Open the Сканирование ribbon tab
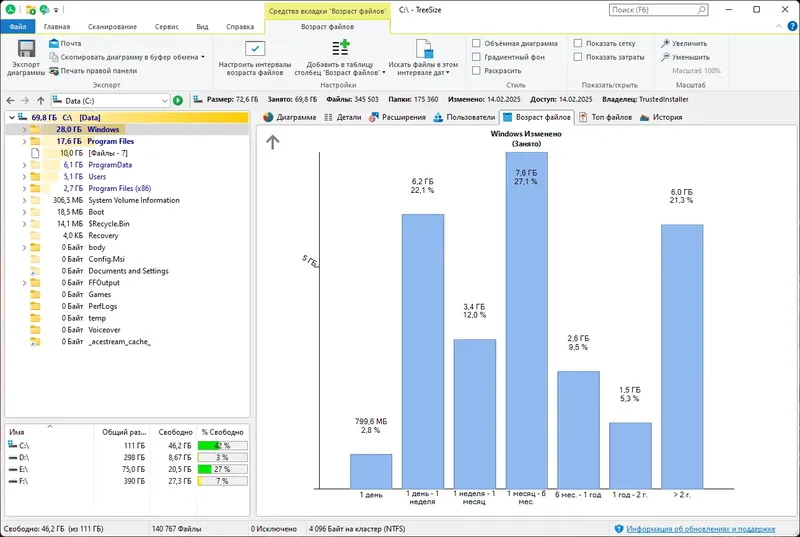Viewport: 800px width, 537px height. [x=112, y=27]
